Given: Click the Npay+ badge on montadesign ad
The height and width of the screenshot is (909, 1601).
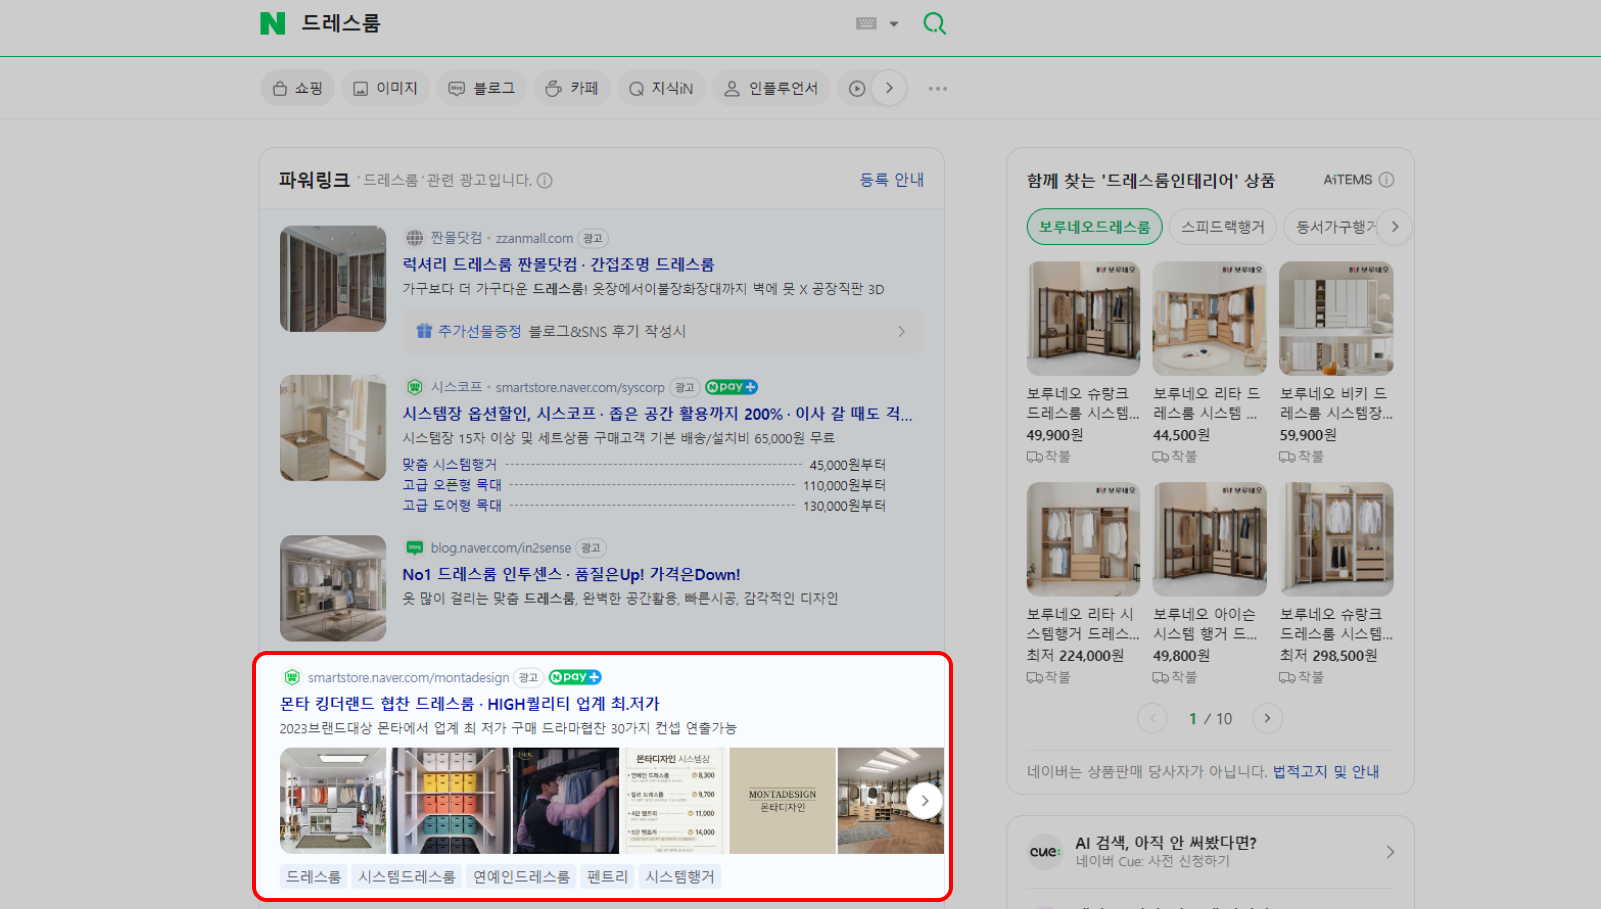Looking at the screenshot, I should tap(575, 677).
